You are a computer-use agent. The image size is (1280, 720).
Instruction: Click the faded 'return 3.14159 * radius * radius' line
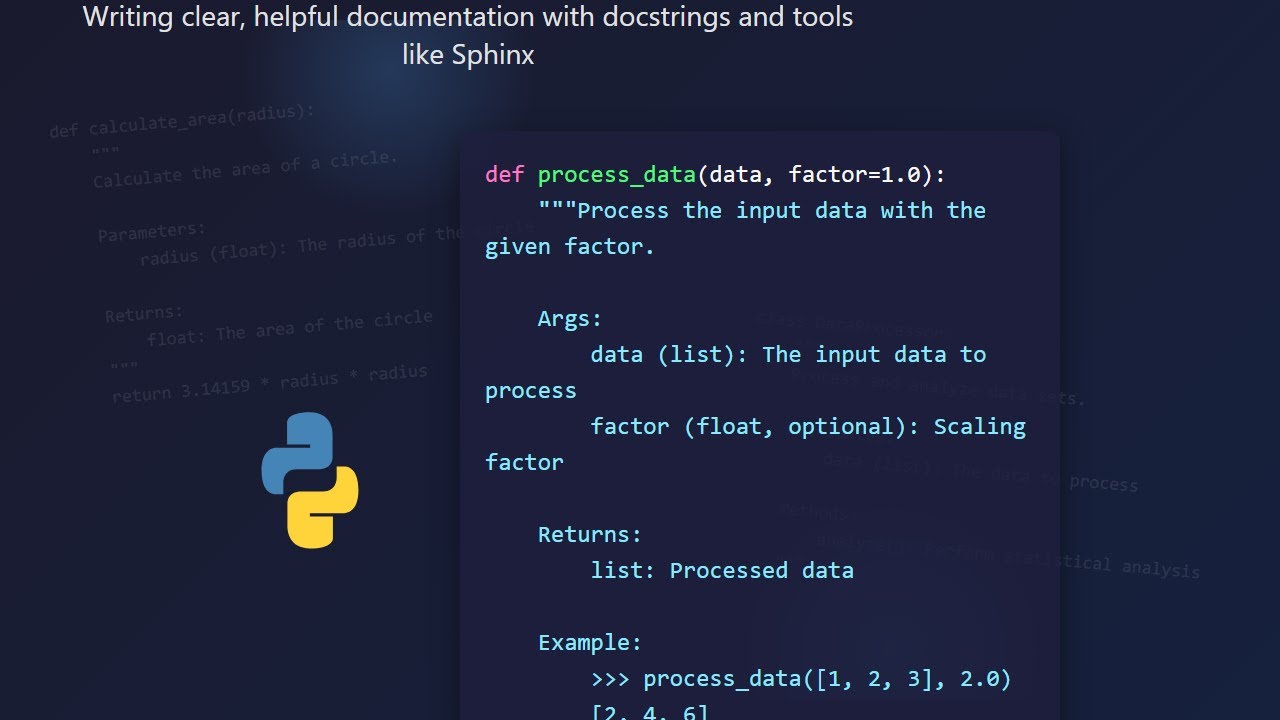270,383
